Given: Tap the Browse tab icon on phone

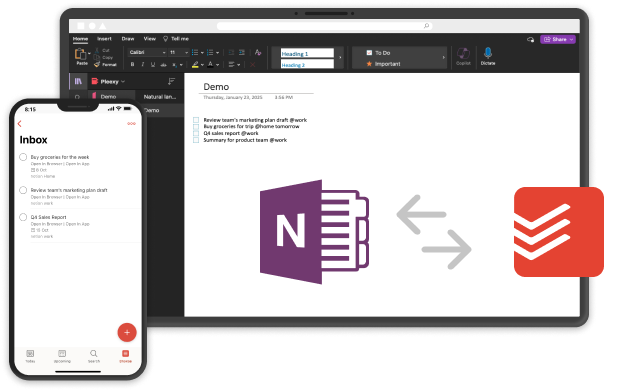Looking at the screenshot, I should coord(125,353).
